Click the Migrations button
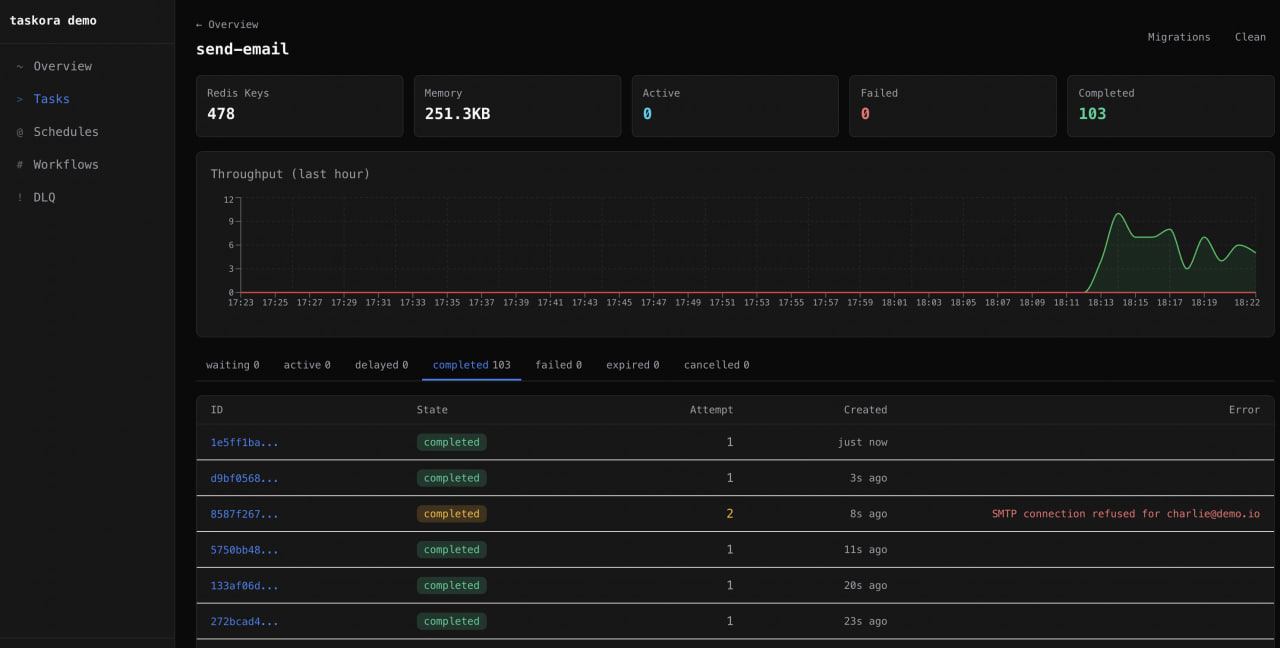 click(1178, 37)
